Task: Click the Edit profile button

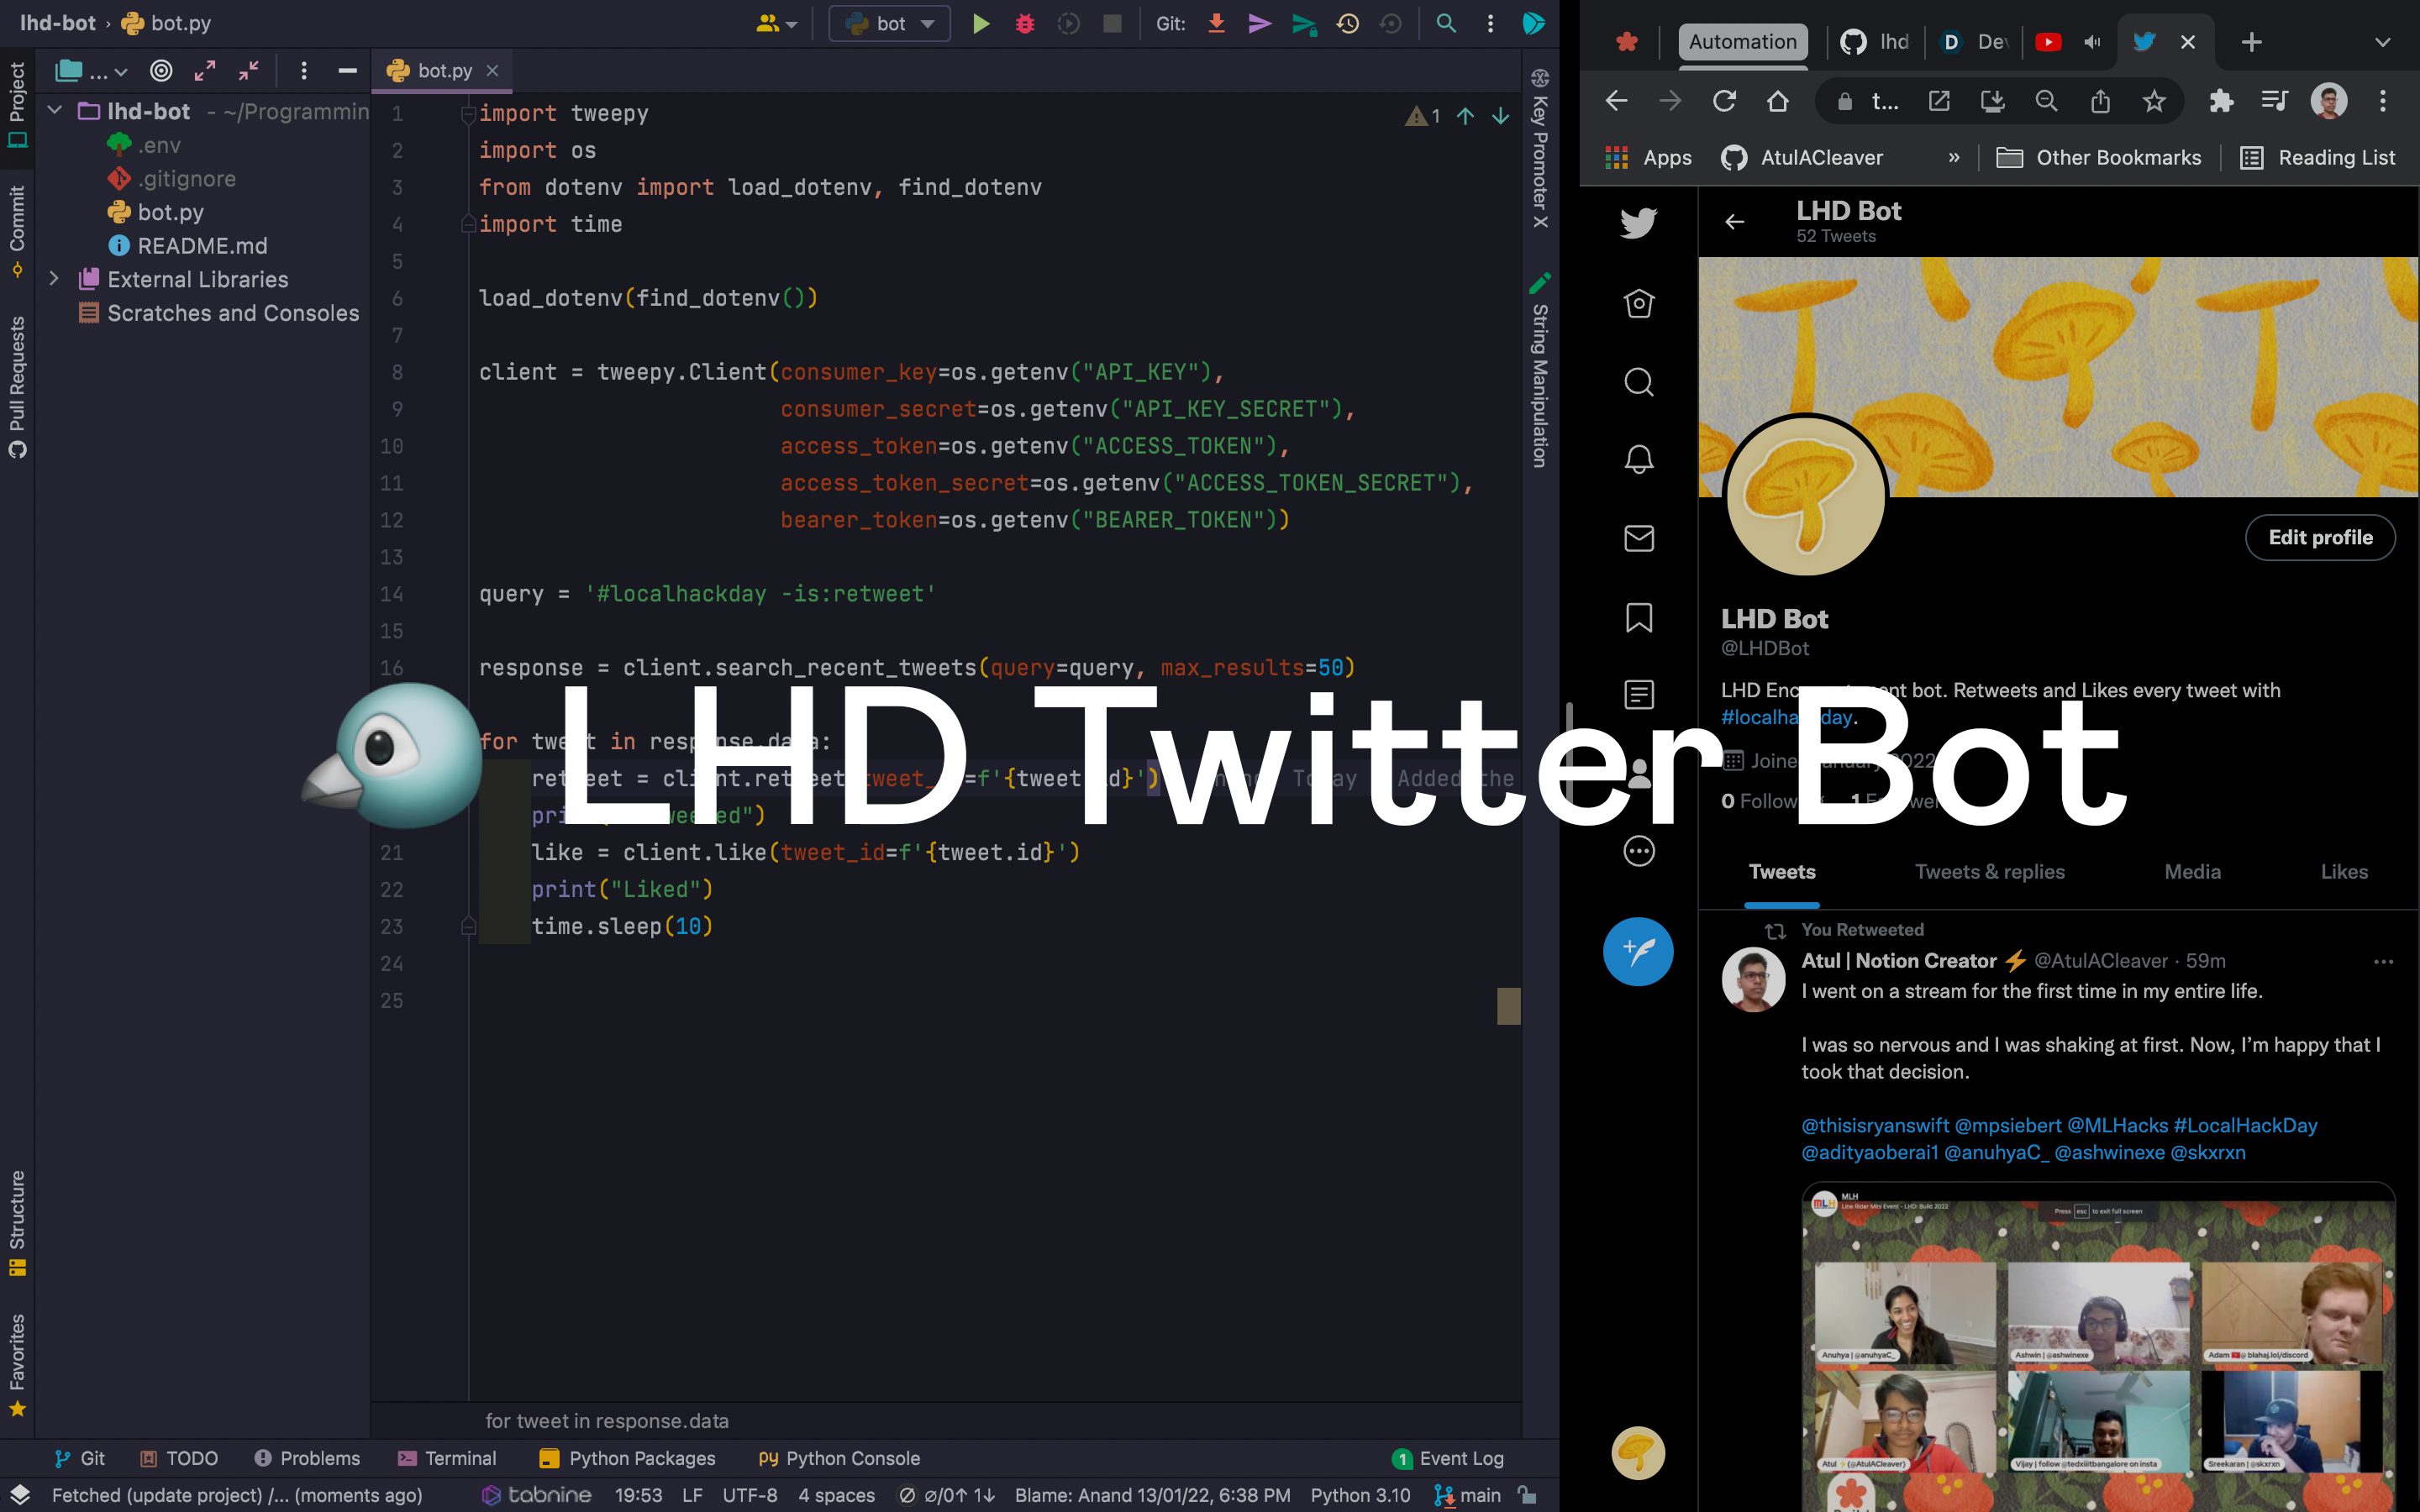Action: click(x=2319, y=538)
